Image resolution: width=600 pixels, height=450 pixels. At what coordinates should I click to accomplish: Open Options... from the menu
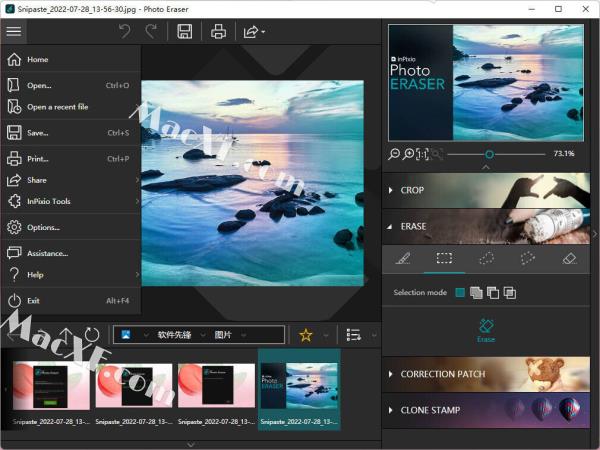pyautogui.click(x=71, y=227)
